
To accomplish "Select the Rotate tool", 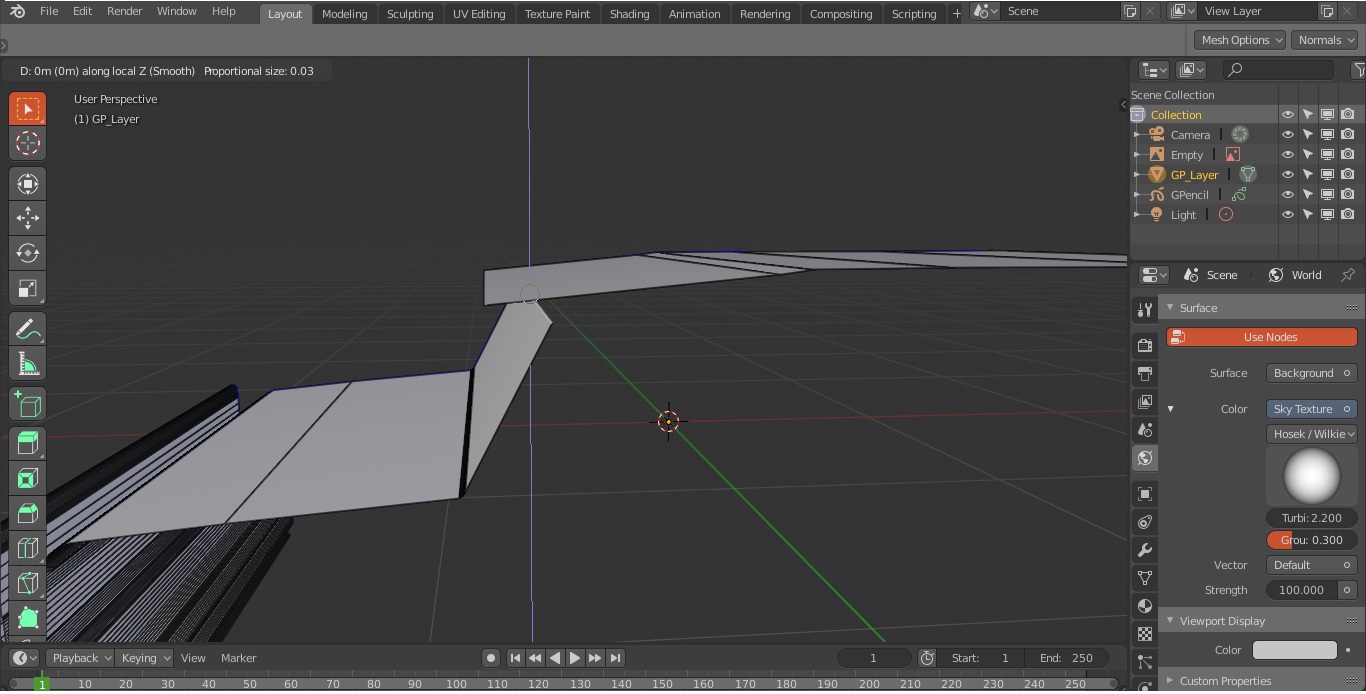I will tap(28, 253).
